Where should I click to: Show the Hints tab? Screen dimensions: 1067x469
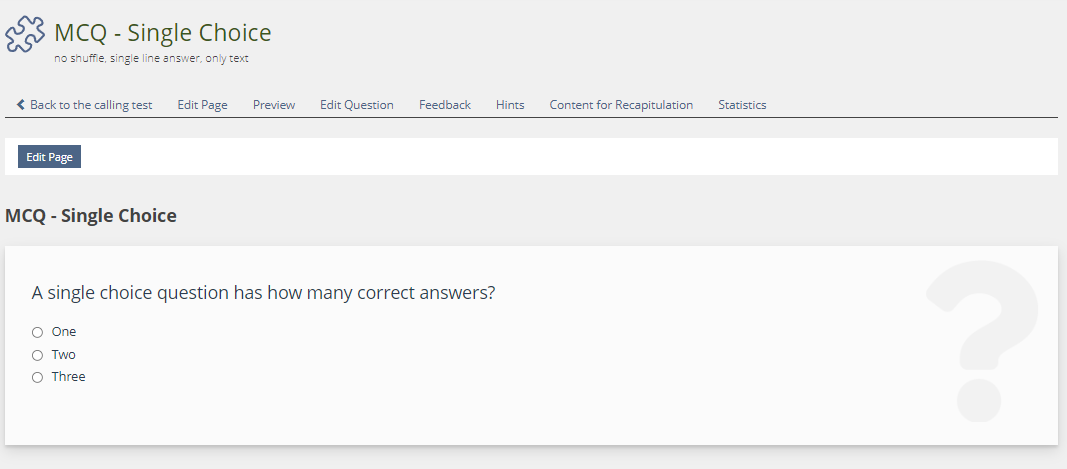510,105
